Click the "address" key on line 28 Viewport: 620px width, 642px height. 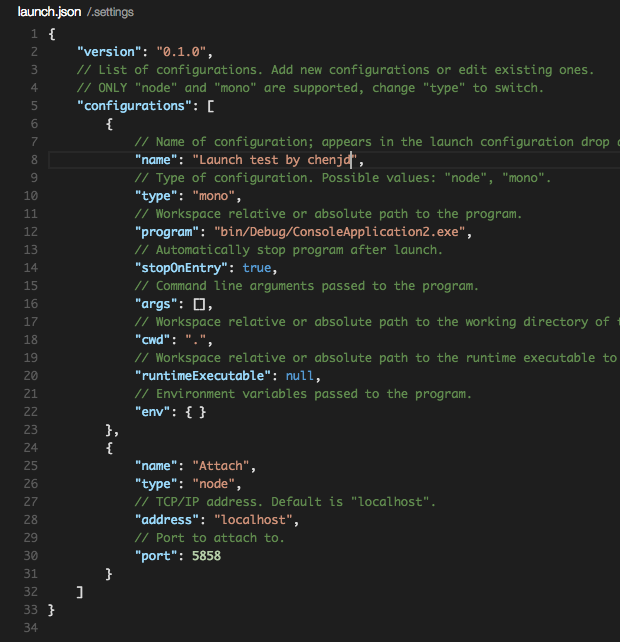click(166, 520)
